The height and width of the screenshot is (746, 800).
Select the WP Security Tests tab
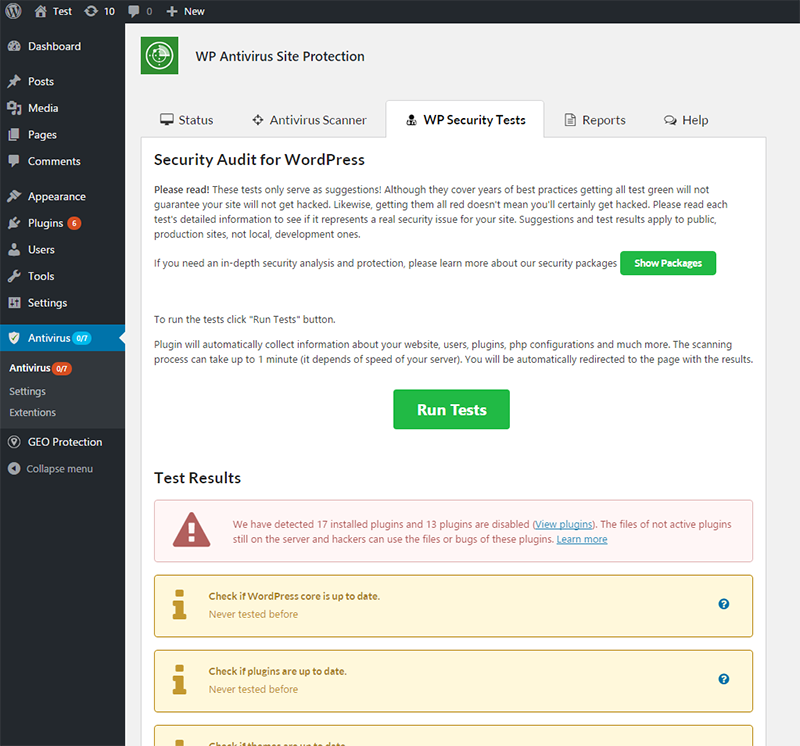465,120
